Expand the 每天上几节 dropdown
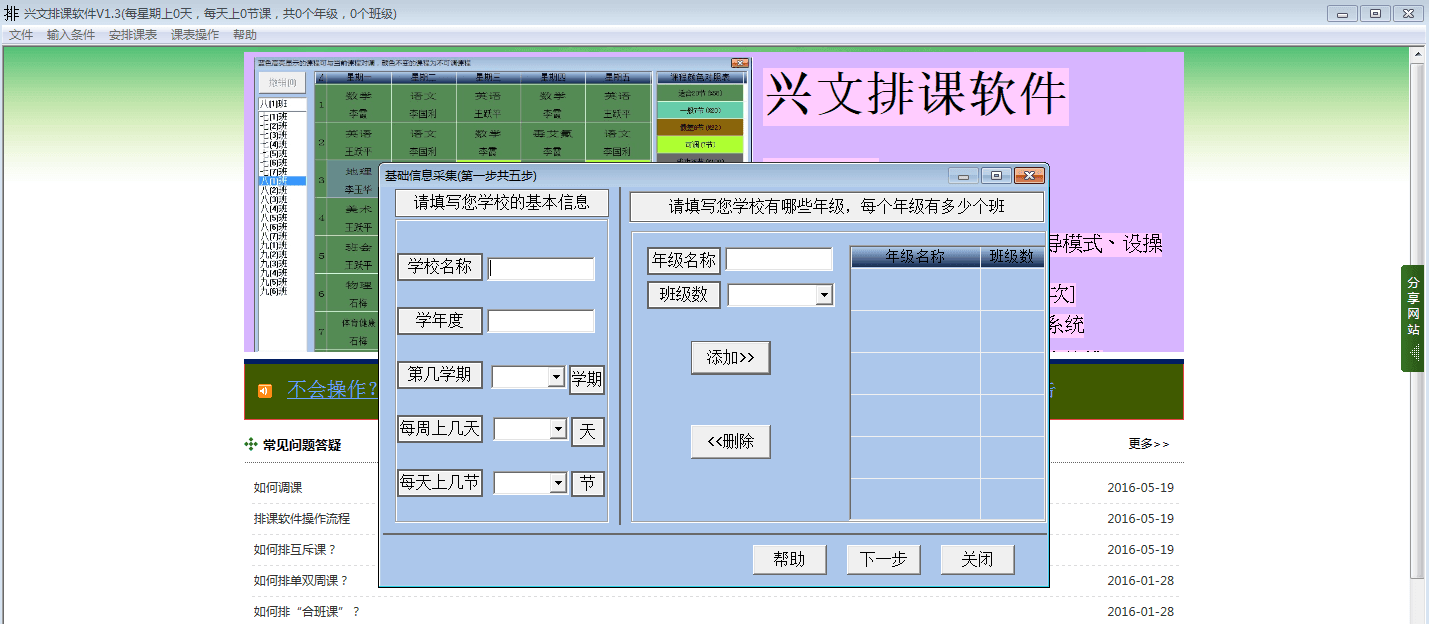Screen dimensions: 1429x624 pos(559,483)
